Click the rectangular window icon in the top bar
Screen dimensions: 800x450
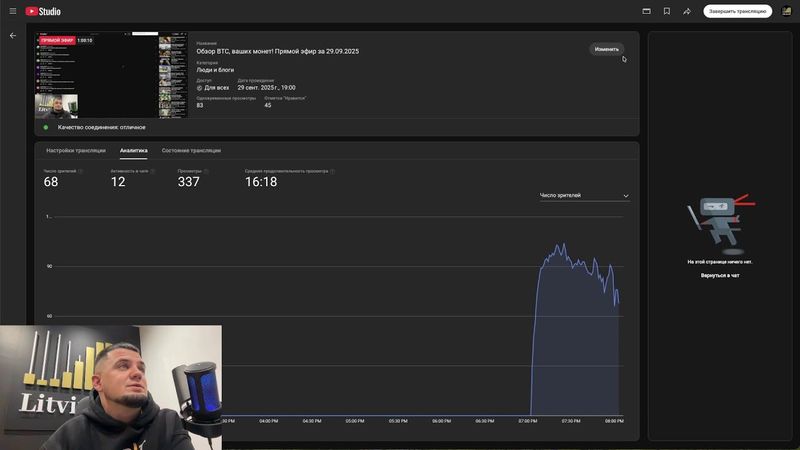click(x=646, y=11)
